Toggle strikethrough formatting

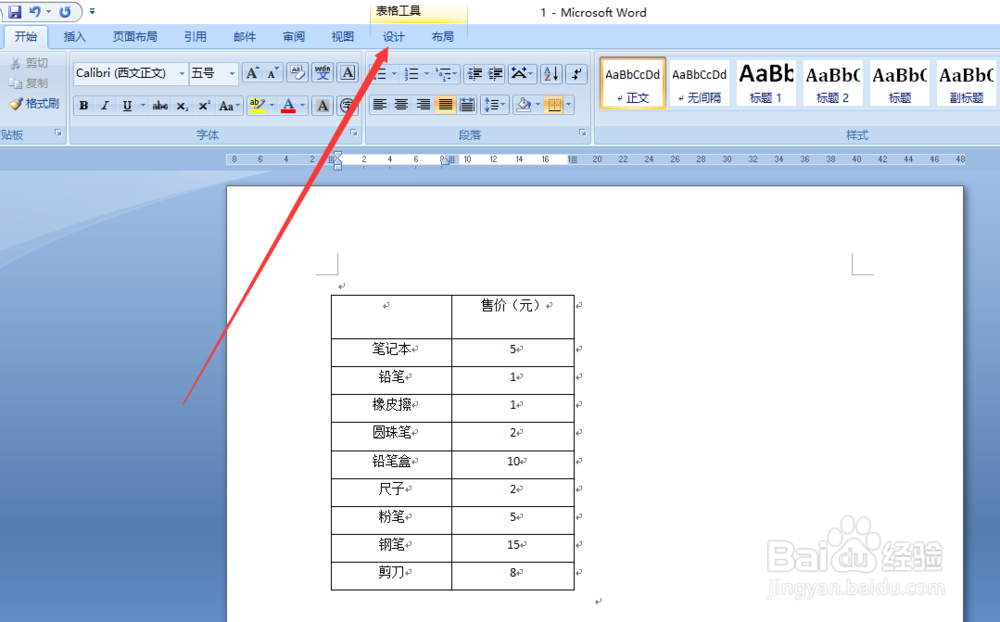tap(161, 104)
